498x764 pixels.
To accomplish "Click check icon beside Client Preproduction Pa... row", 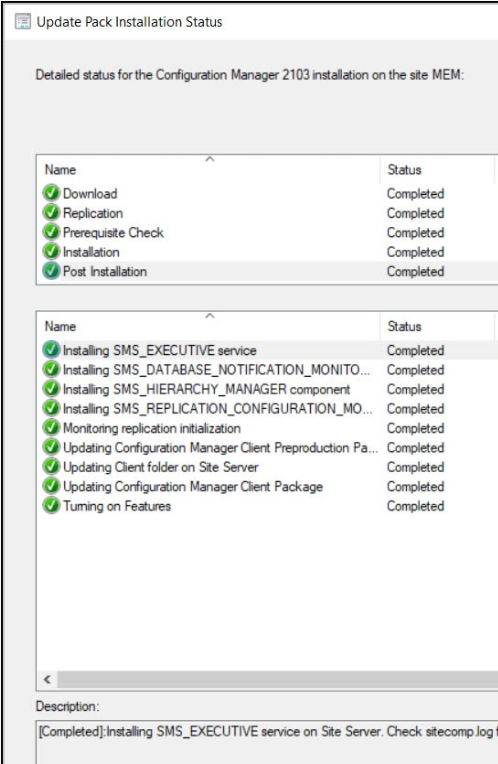I will [51, 448].
